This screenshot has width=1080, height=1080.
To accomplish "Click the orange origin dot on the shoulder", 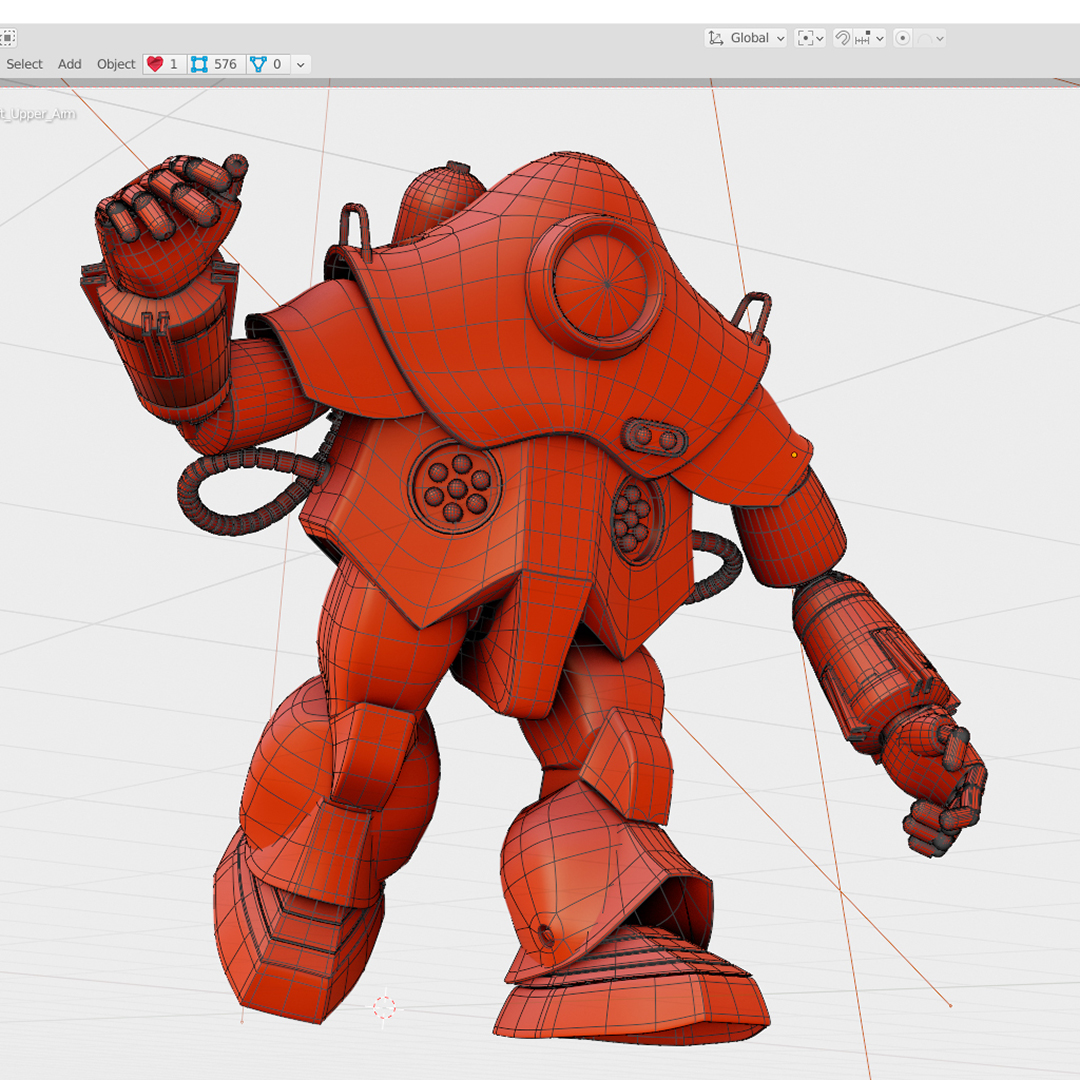I will [794, 455].
